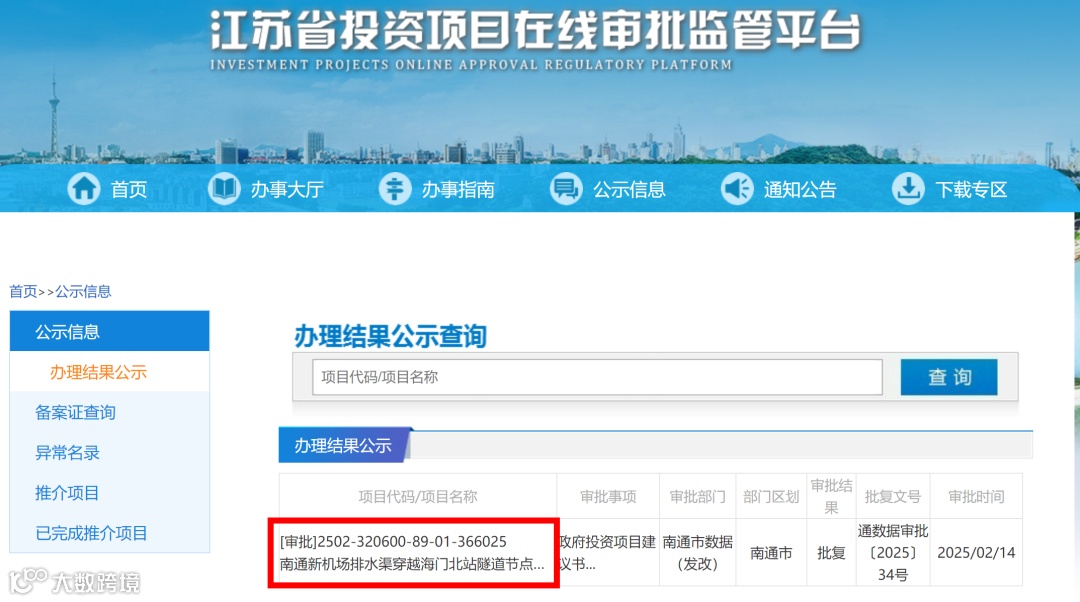Click 首页 in the breadcrumb trail
The image size is (1080, 602).
click(21, 291)
